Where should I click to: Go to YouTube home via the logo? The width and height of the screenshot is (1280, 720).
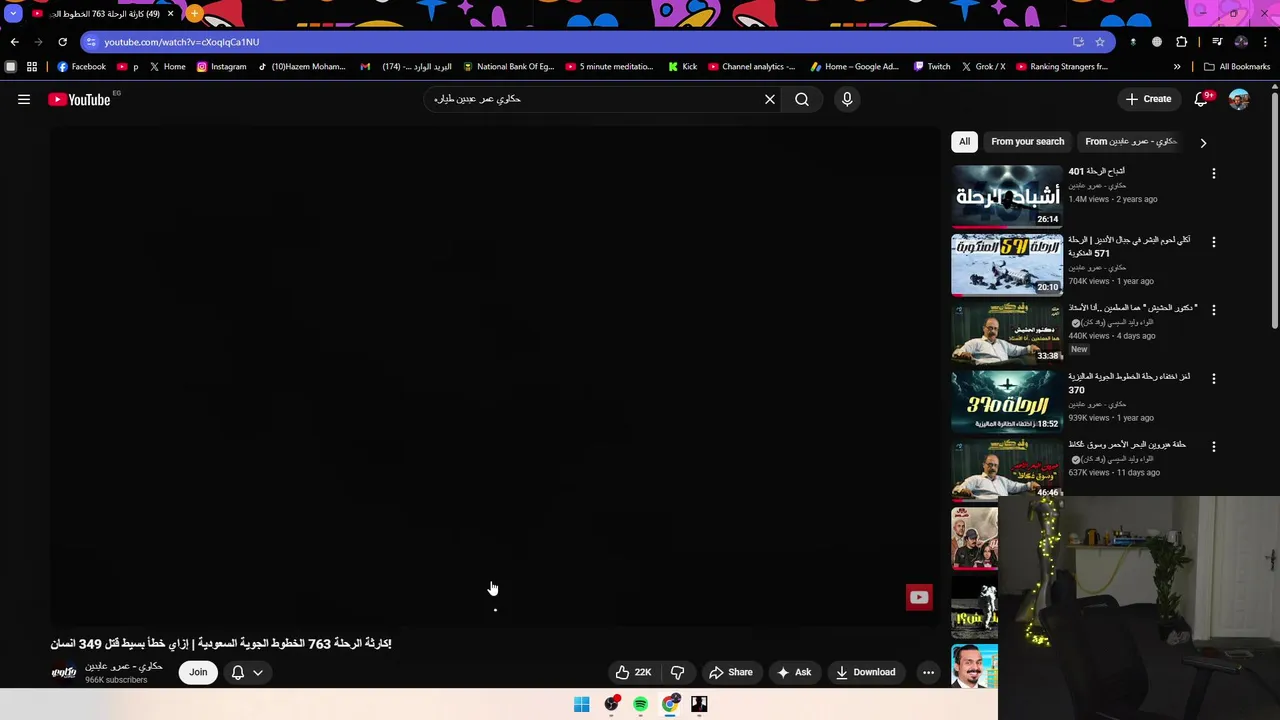(x=79, y=99)
